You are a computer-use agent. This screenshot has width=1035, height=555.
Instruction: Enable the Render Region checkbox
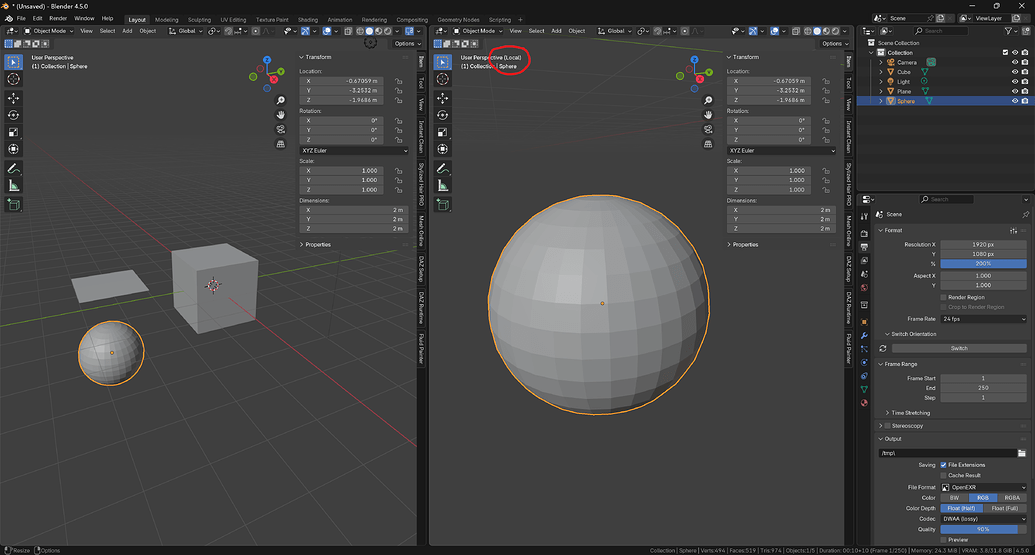pos(943,298)
